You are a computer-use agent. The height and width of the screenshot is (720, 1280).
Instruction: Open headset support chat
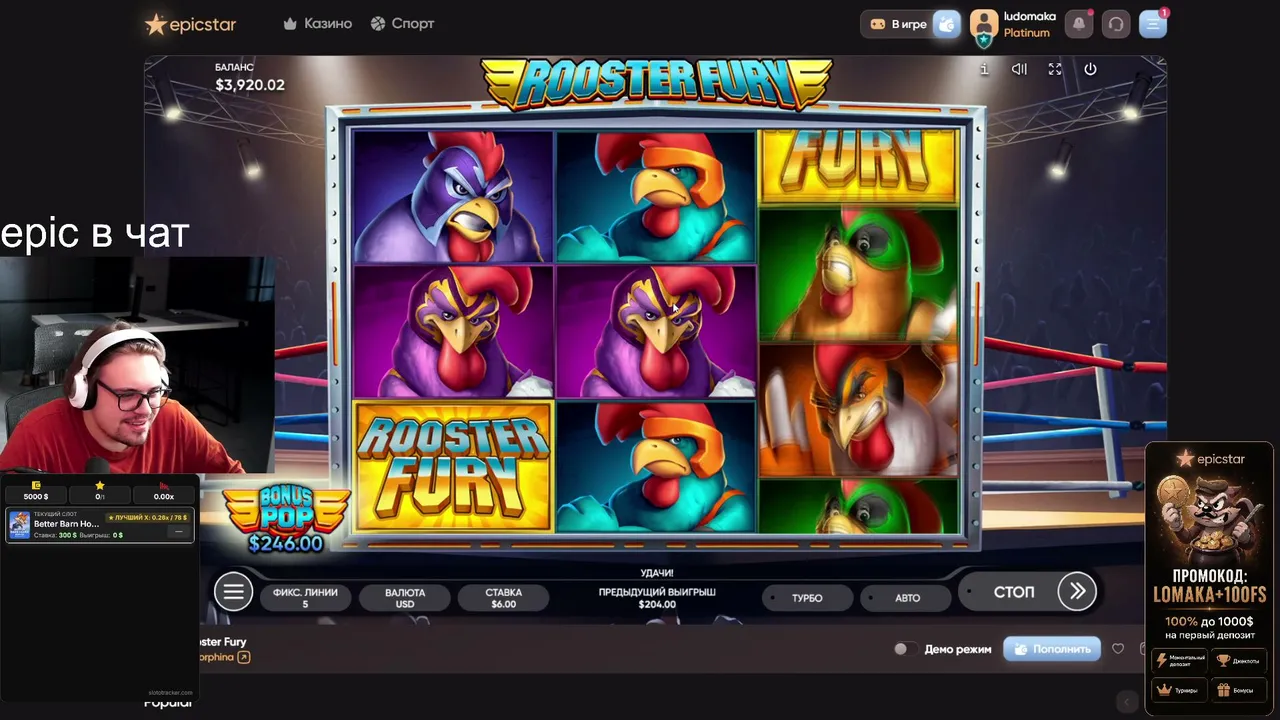tap(1116, 24)
